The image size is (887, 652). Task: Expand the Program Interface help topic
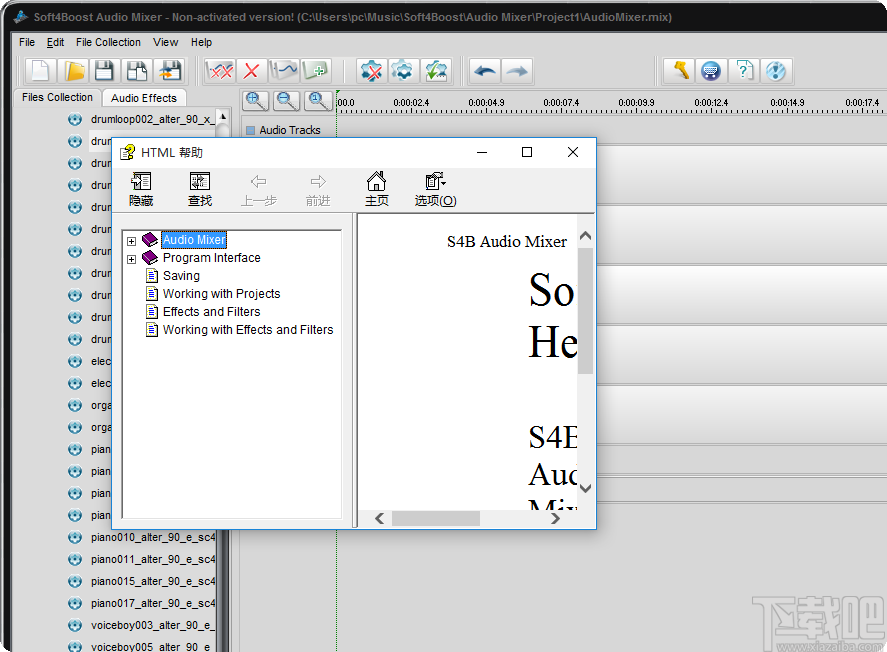tap(131, 258)
